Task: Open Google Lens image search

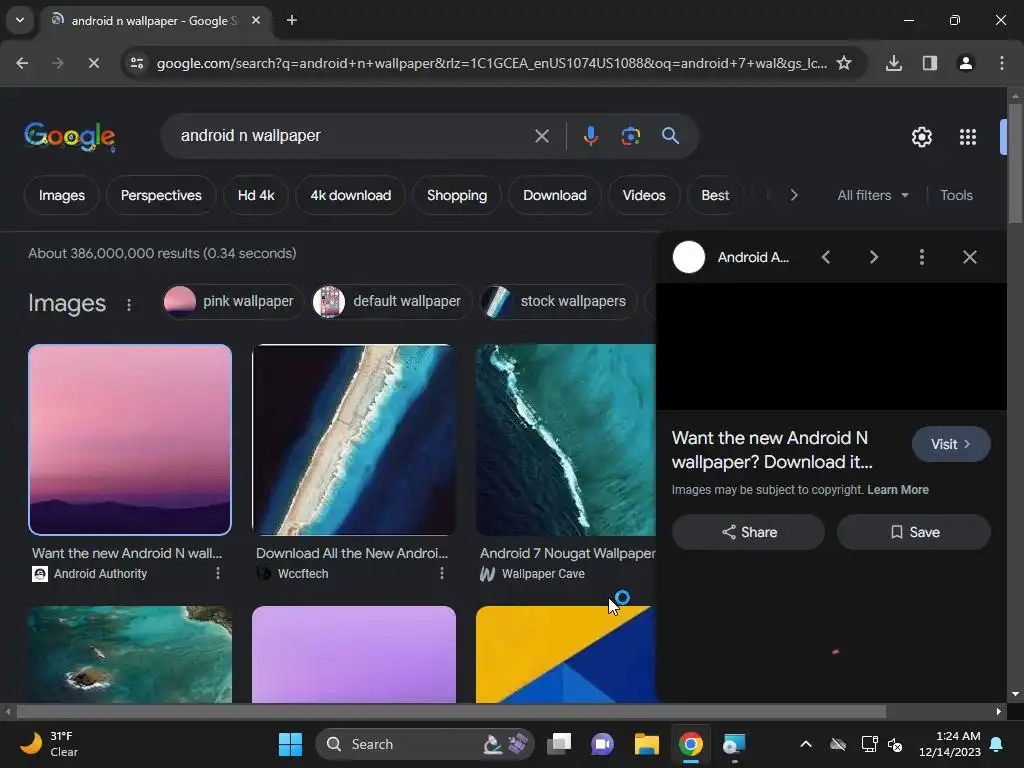Action: click(x=630, y=136)
